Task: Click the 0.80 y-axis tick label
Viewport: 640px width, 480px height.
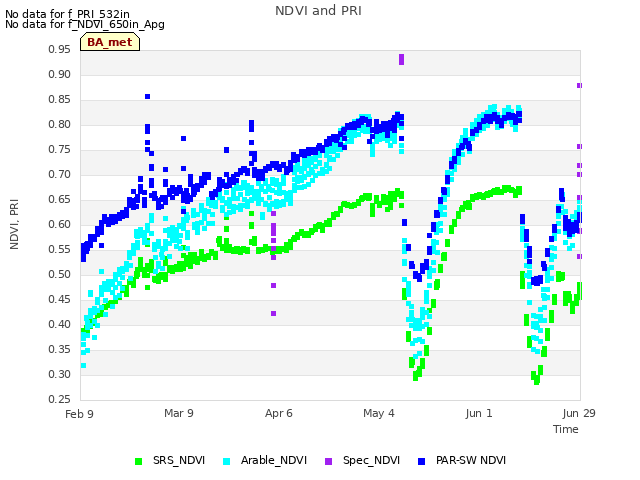Action: tap(59, 124)
